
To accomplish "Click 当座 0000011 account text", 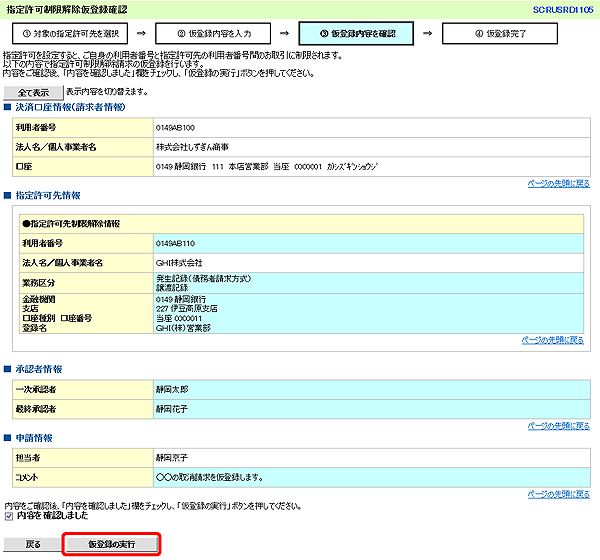I will point(179,318).
